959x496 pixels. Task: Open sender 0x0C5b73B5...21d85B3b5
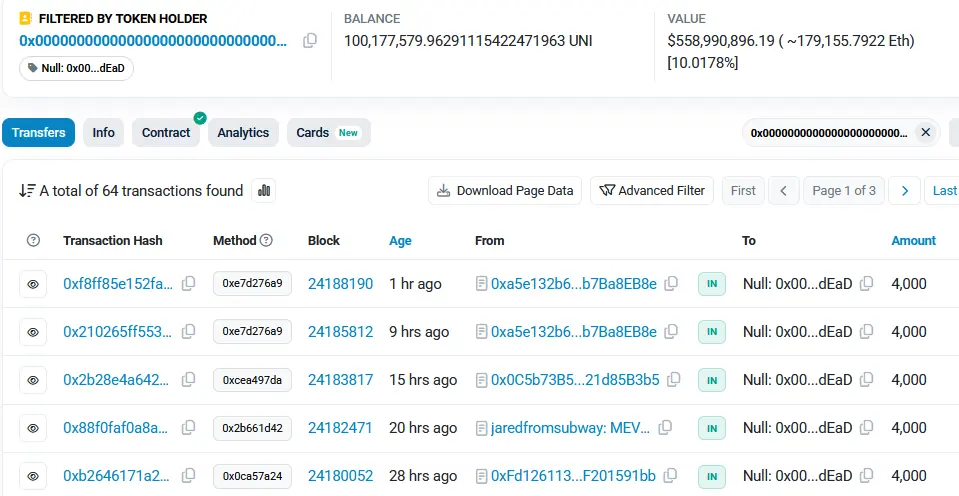point(575,380)
